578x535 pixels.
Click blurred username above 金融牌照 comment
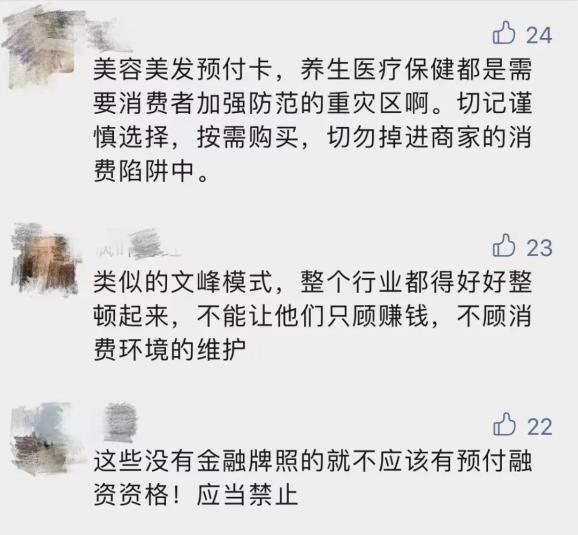tap(120, 422)
